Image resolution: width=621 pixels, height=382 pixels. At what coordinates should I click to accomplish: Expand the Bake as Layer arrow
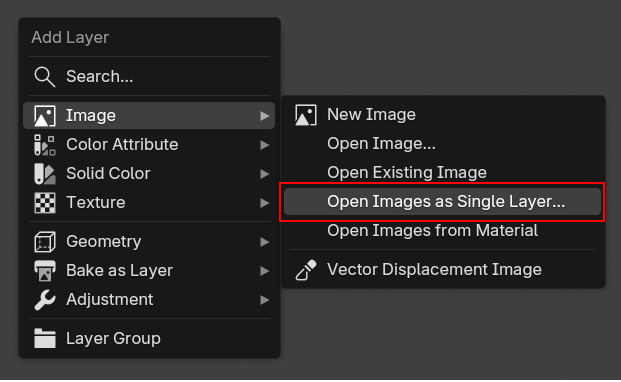click(264, 271)
